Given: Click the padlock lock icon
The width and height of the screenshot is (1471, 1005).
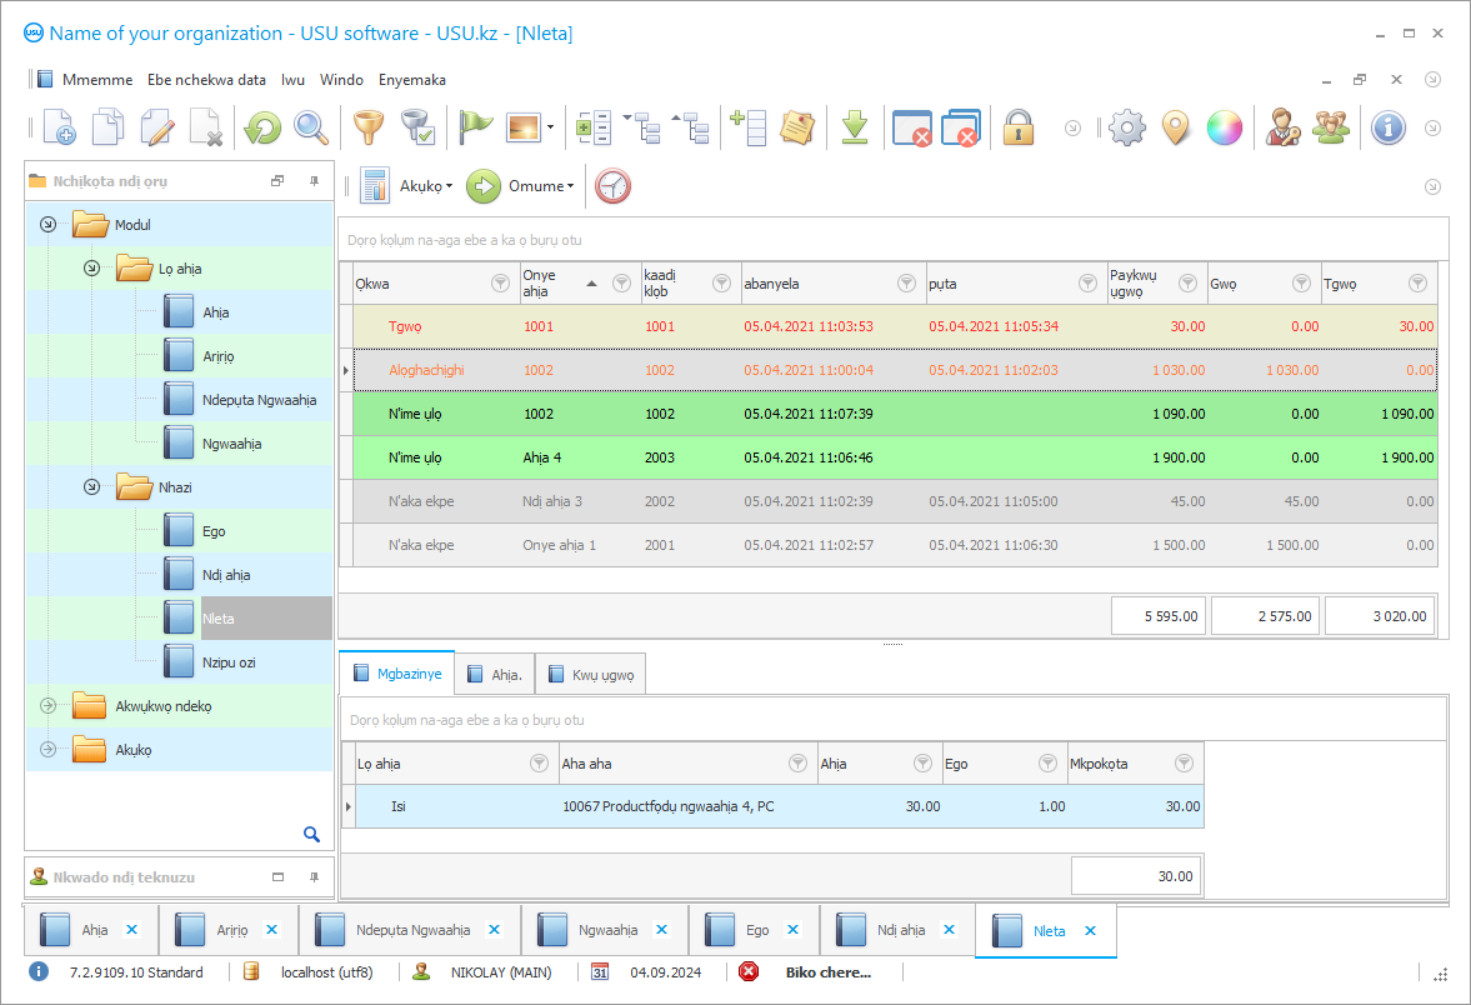Looking at the screenshot, I should 1018,128.
